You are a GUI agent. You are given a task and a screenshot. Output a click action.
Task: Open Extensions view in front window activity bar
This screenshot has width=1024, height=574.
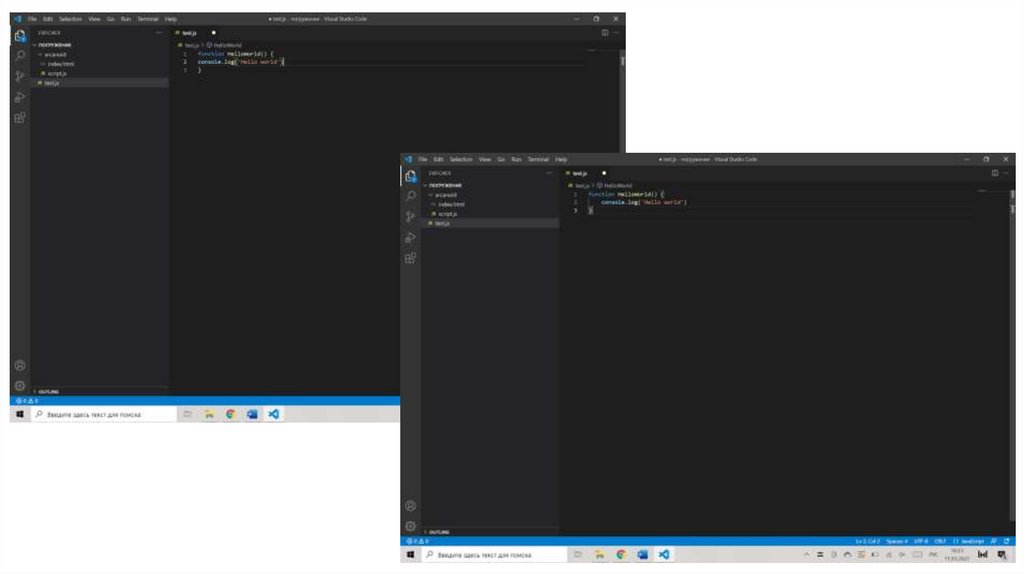coord(410,258)
